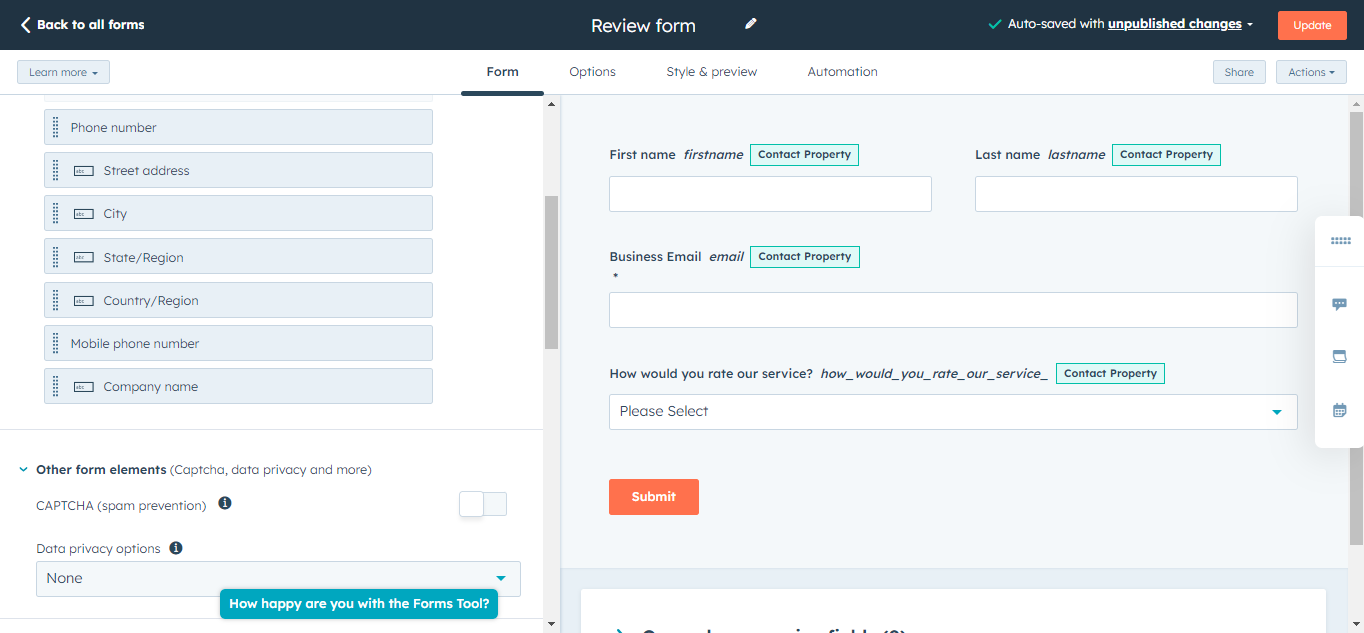Click the Update button

tap(1312, 24)
